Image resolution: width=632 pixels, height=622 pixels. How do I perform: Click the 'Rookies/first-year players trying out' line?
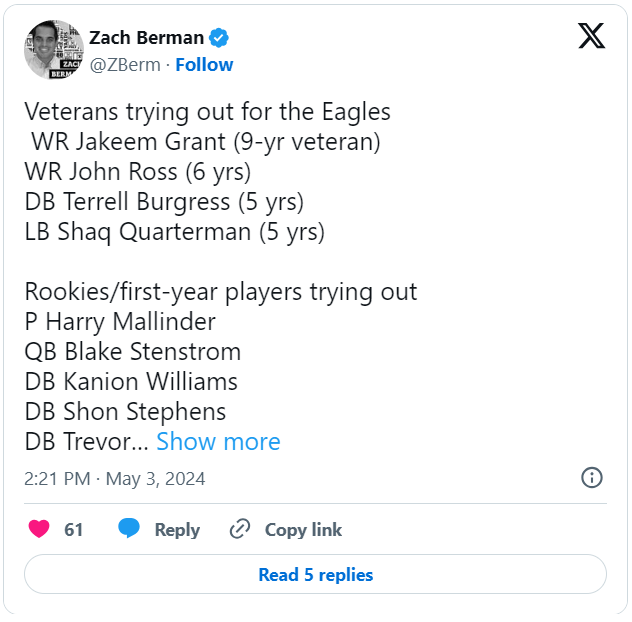[x=220, y=292]
